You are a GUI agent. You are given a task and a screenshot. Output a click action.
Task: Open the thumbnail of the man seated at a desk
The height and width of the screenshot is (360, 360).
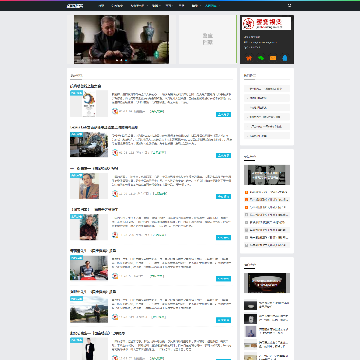click(89, 268)
